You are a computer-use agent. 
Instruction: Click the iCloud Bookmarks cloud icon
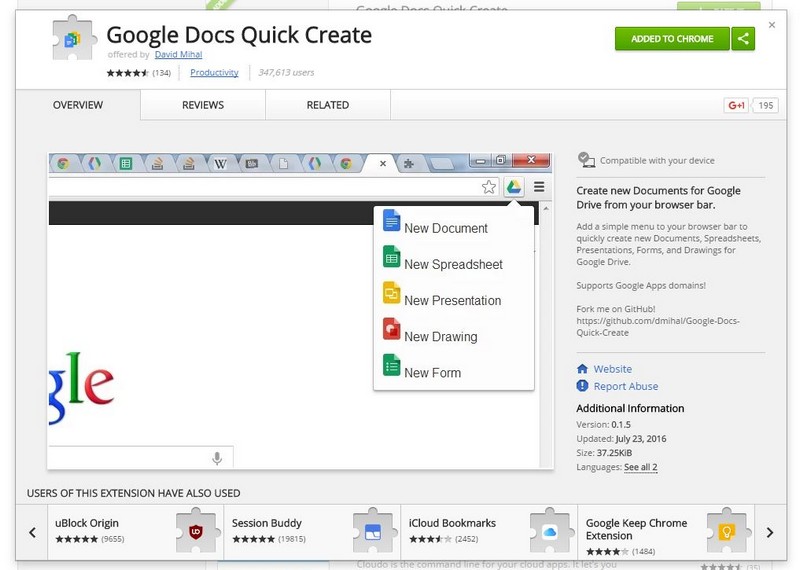[549, 532]
